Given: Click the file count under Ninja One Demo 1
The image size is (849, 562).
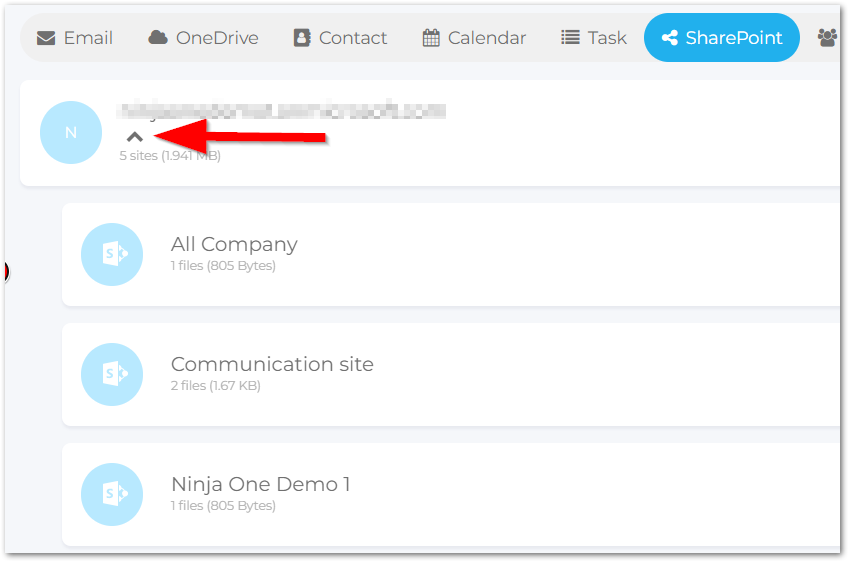Looking at the screenshot, I should (223, 506).
